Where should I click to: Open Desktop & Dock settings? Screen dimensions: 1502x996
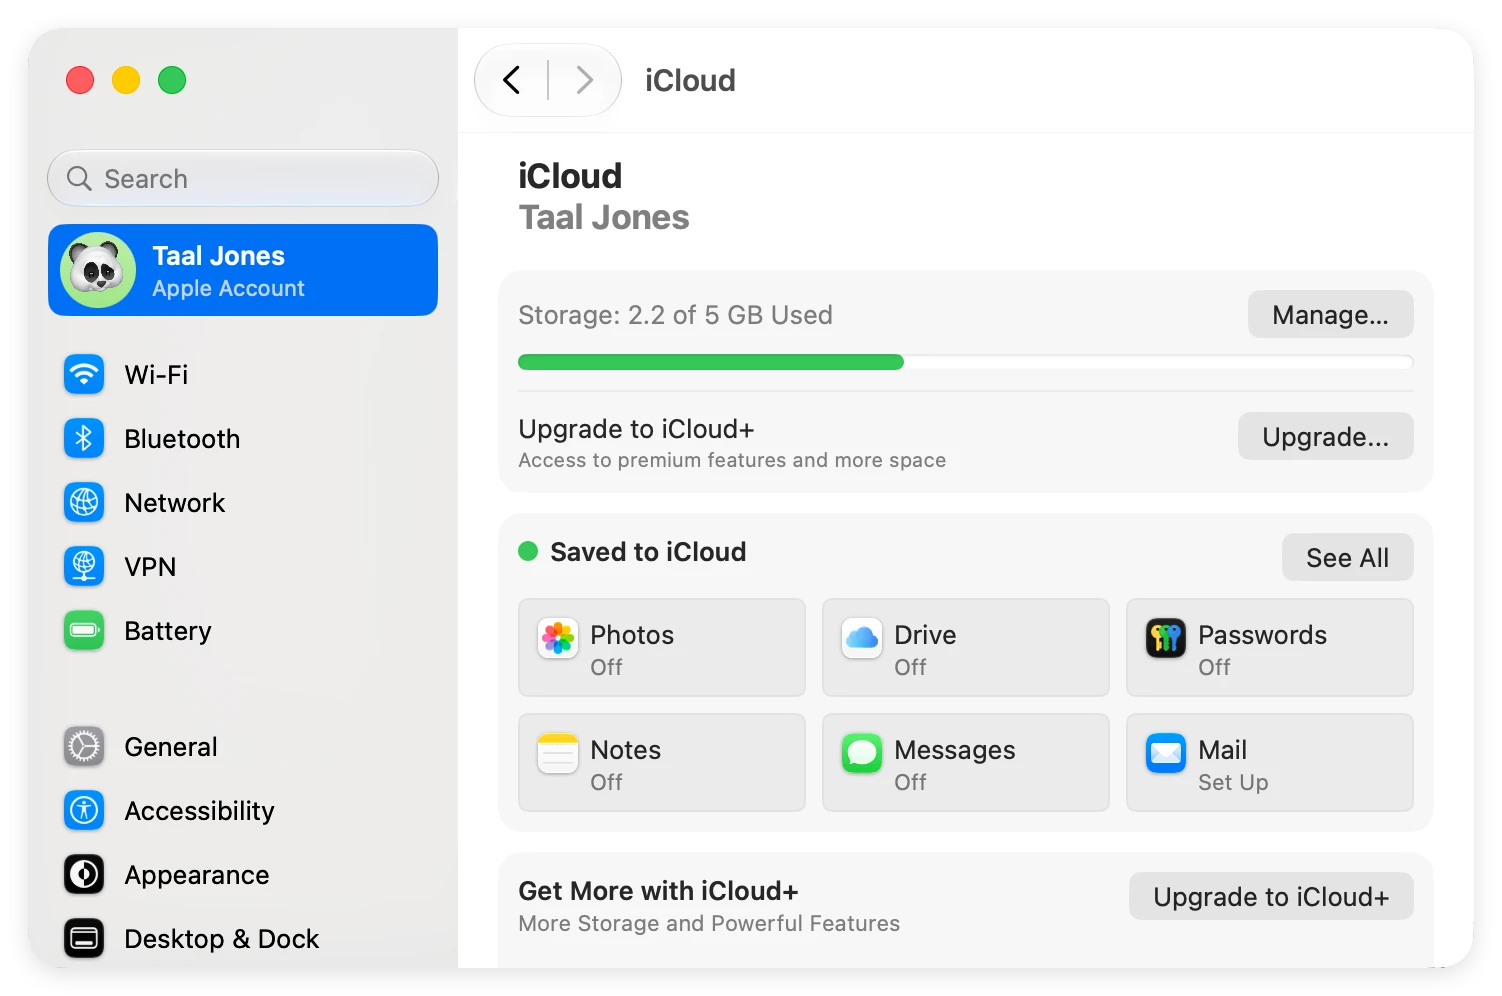coord(243,939)
